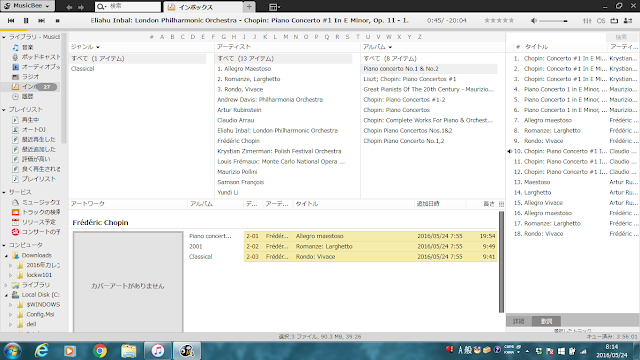The image size is (640, 360).
Task: Open the panel layout icon next to tabs
Action: (x=274, y=7)
